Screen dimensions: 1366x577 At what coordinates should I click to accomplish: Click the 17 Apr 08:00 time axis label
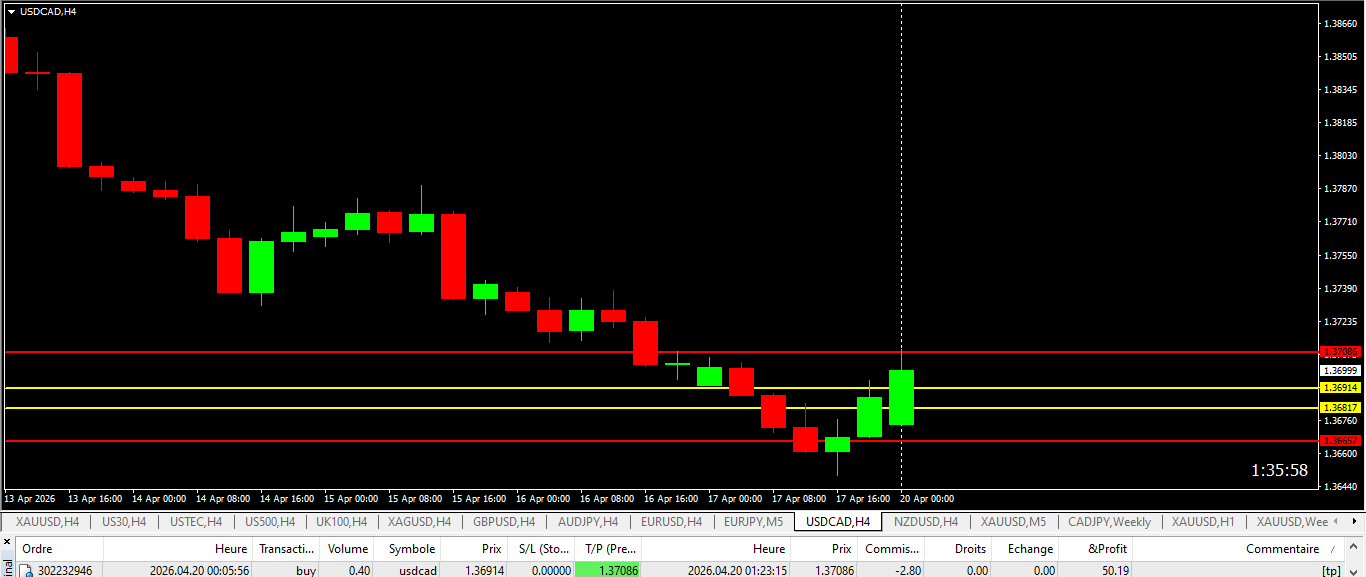[797, 498]
